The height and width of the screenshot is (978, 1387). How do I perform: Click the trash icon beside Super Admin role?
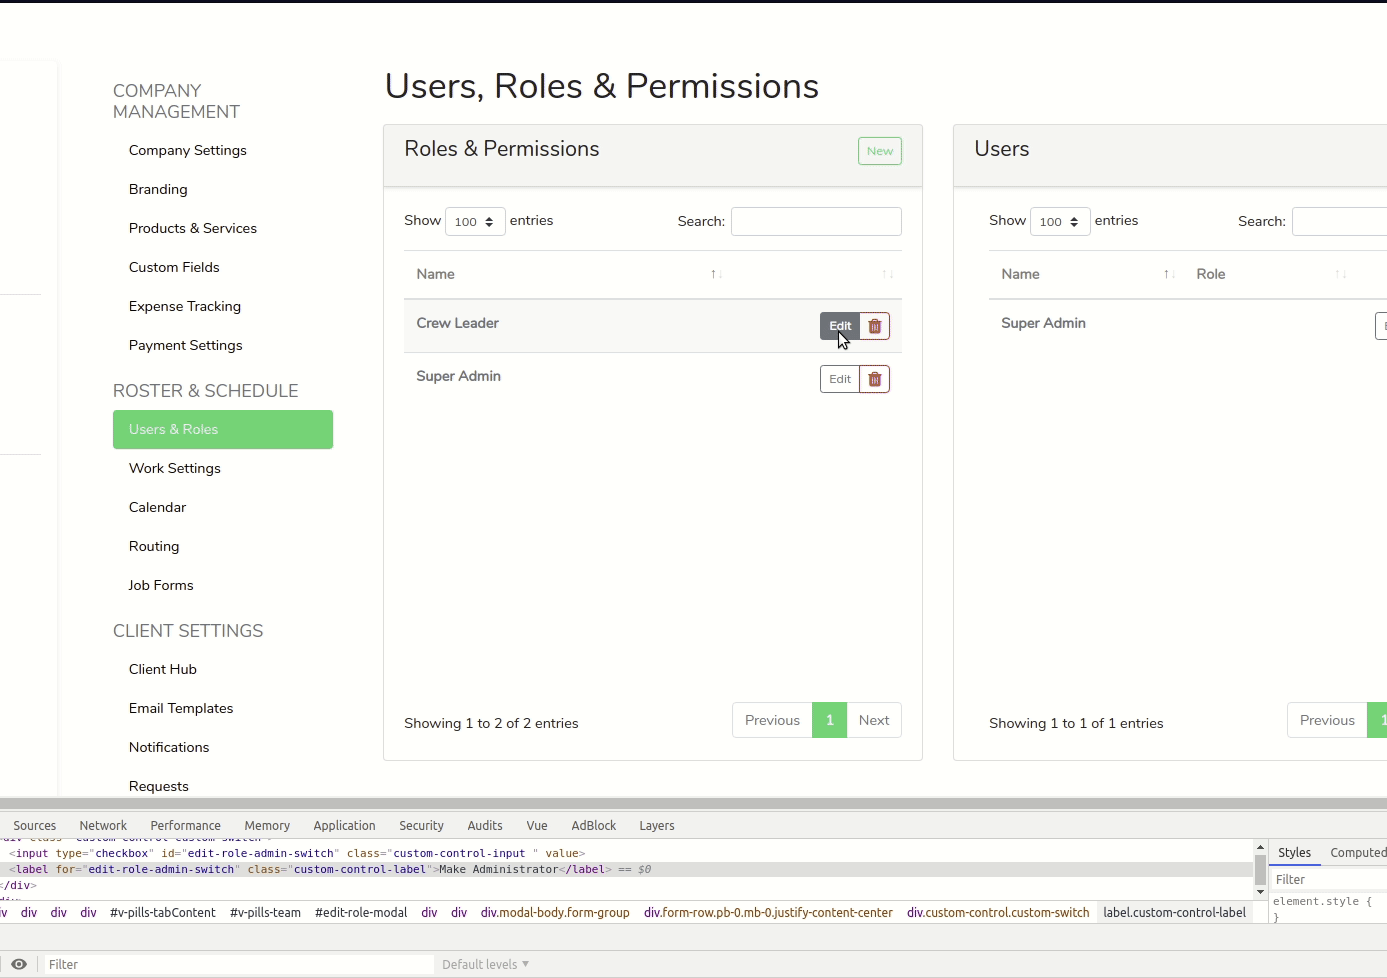pos(873,379)
